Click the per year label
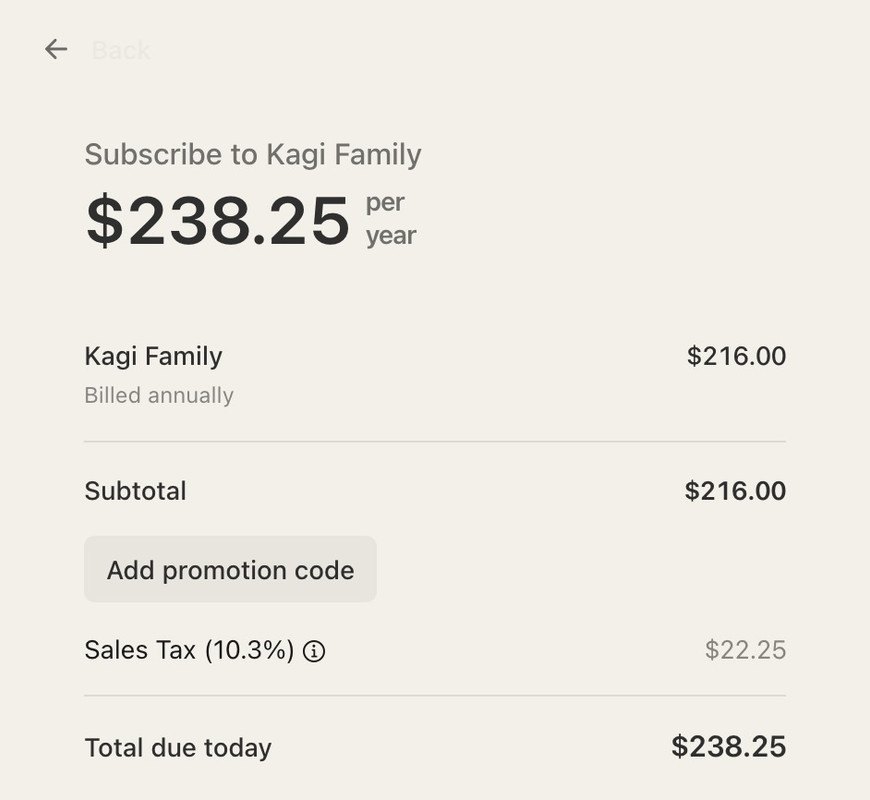Image resolution: width=870 pixels, height=800 pixels. coord(391,220)
